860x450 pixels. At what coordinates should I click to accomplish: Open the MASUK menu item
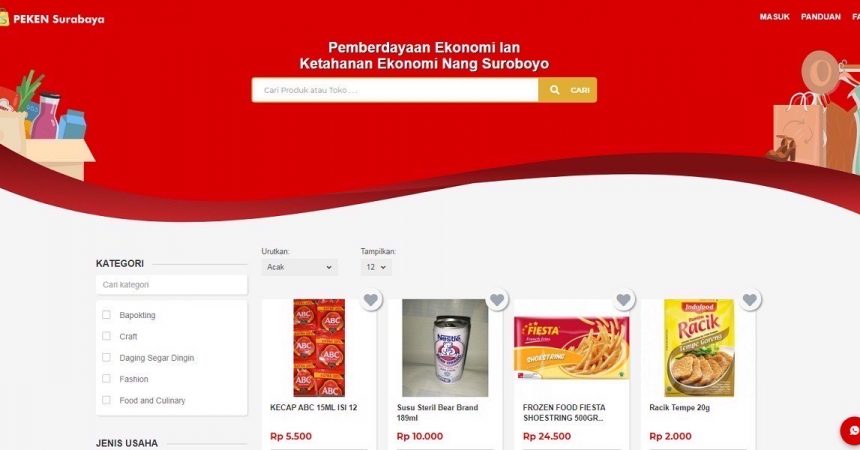pos(774,17)
